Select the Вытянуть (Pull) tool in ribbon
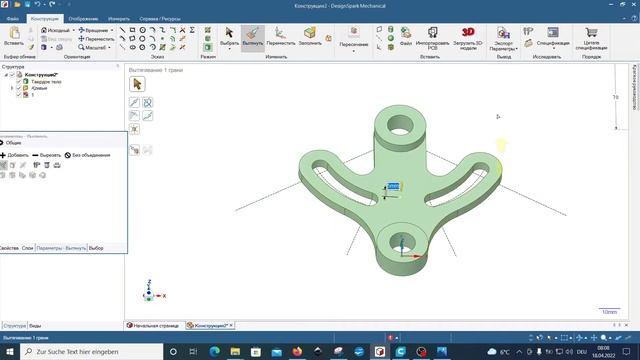The width and height of the screenshot is (640, 360). [x=253, y=38]
